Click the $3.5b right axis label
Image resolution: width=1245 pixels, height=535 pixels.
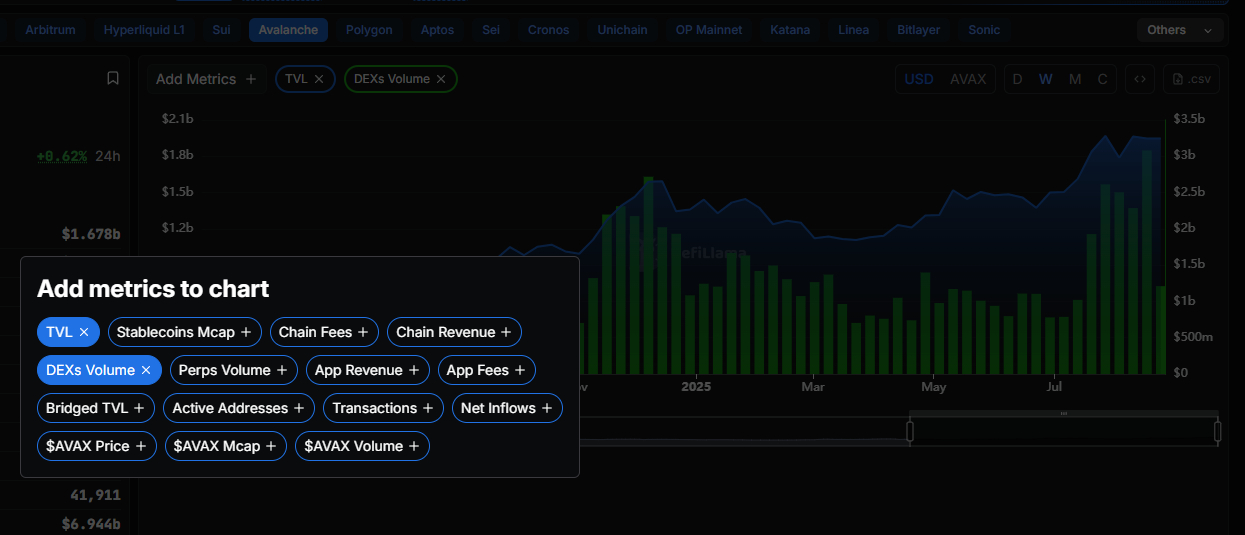[1191, 119]
